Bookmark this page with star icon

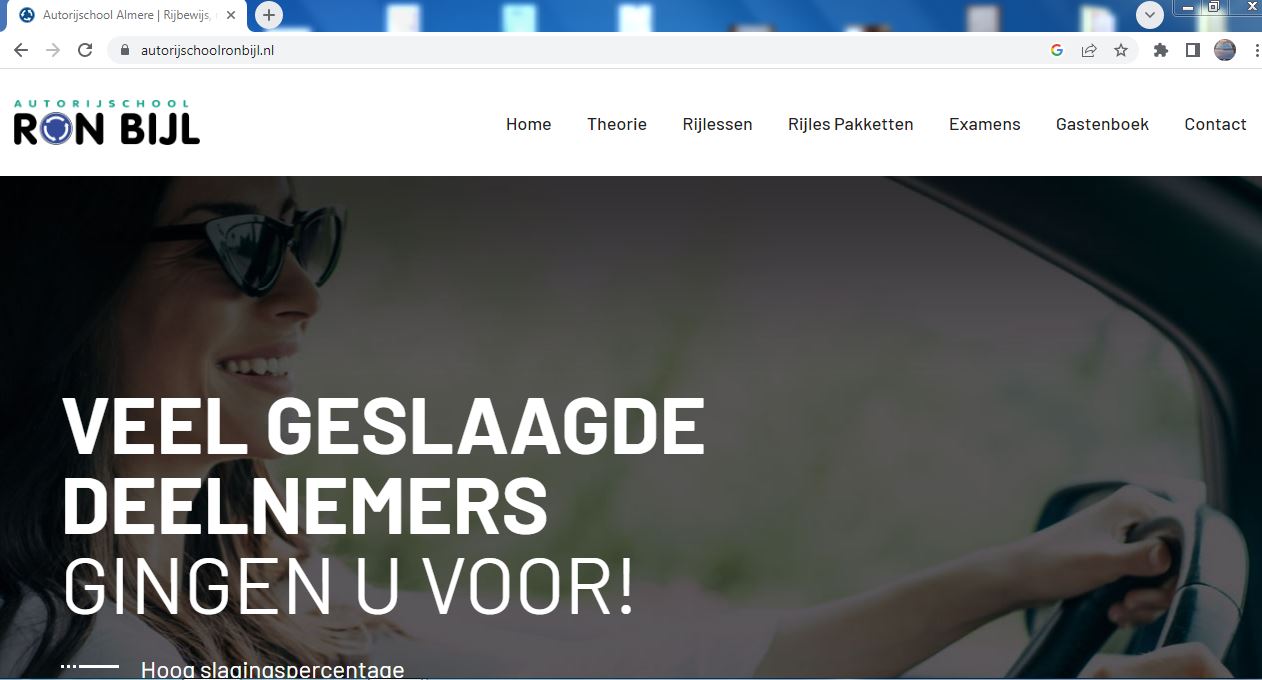tap(1121, 50)
